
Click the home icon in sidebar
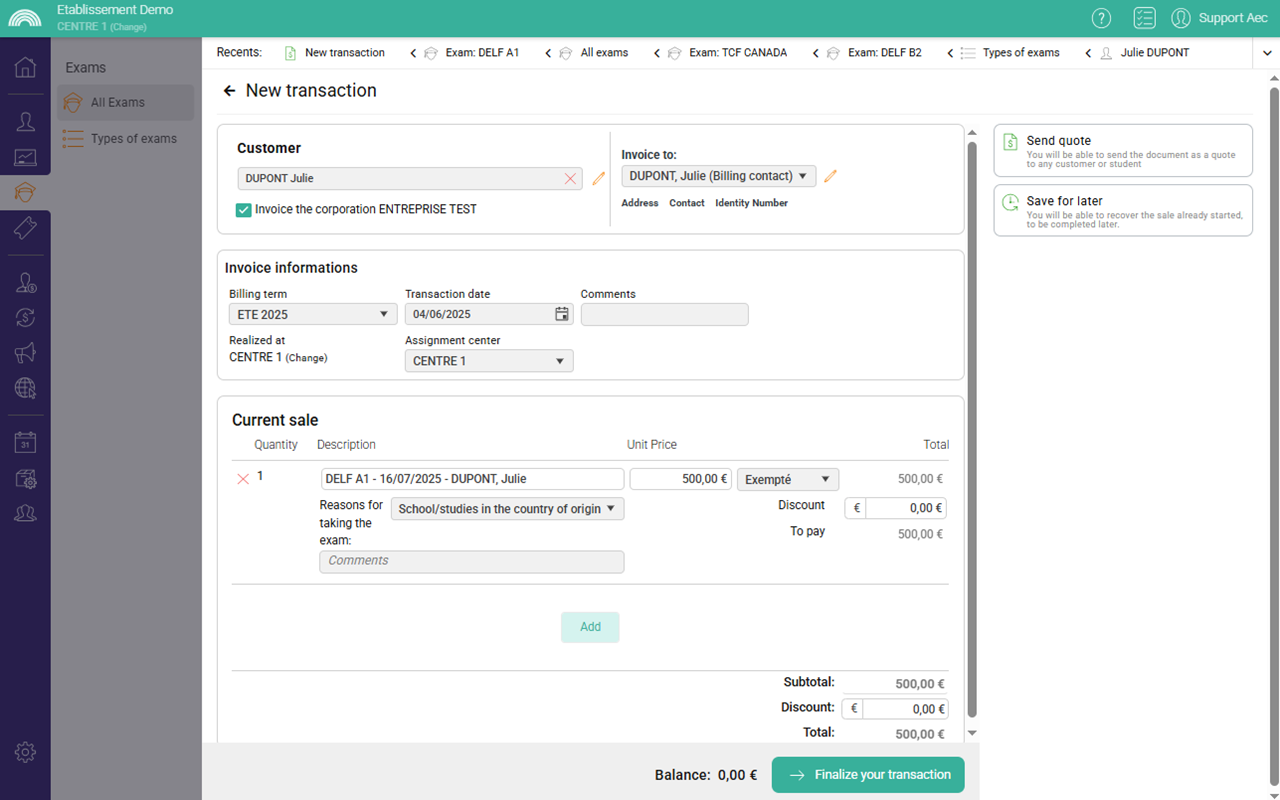tap(25, 67)
